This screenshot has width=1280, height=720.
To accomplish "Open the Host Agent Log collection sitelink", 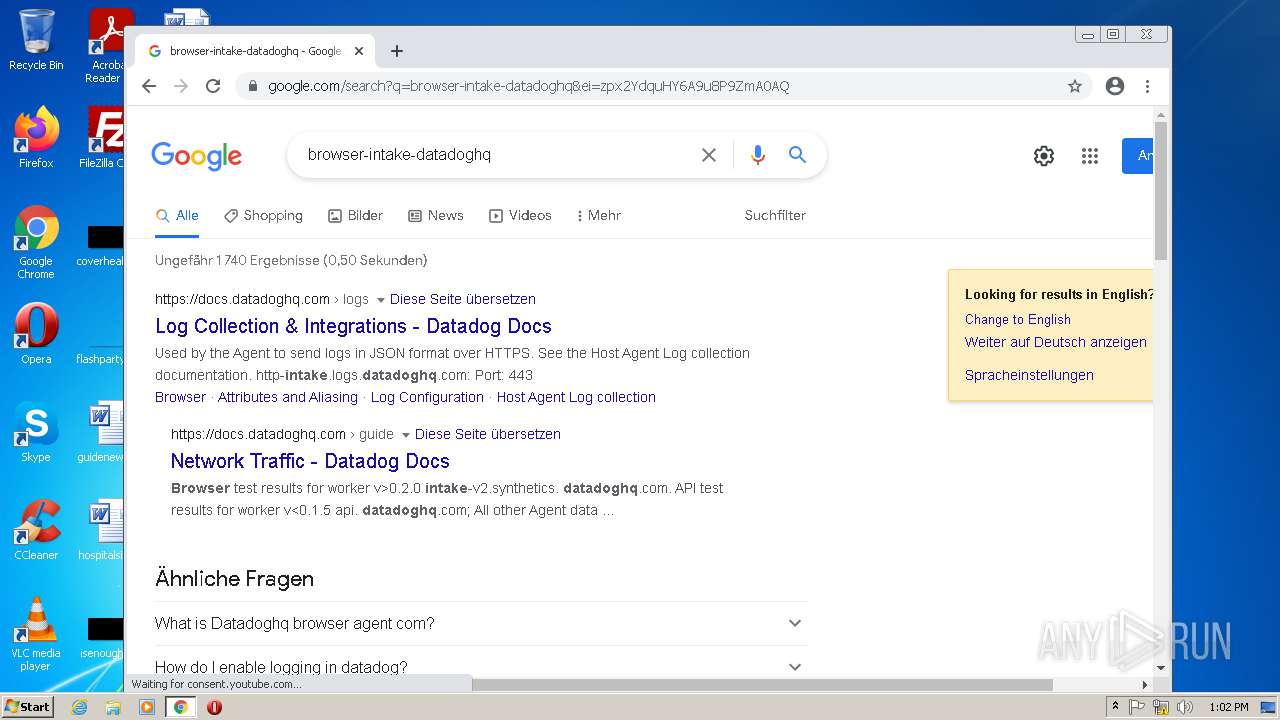I will 576,397.
